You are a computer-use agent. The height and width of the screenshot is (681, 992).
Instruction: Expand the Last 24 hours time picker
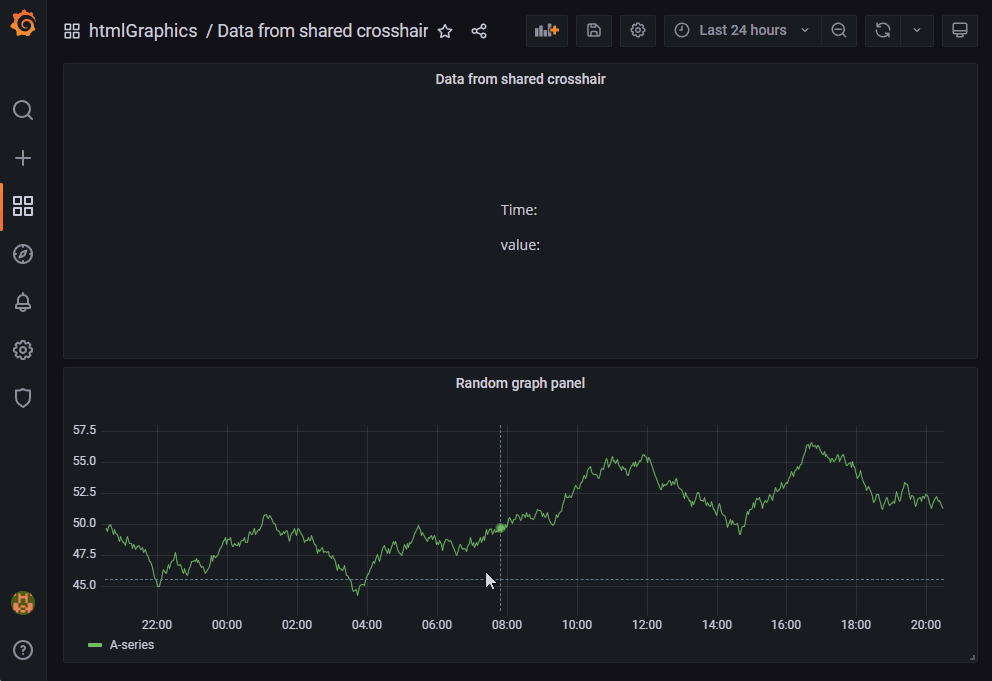pos(742,30)
